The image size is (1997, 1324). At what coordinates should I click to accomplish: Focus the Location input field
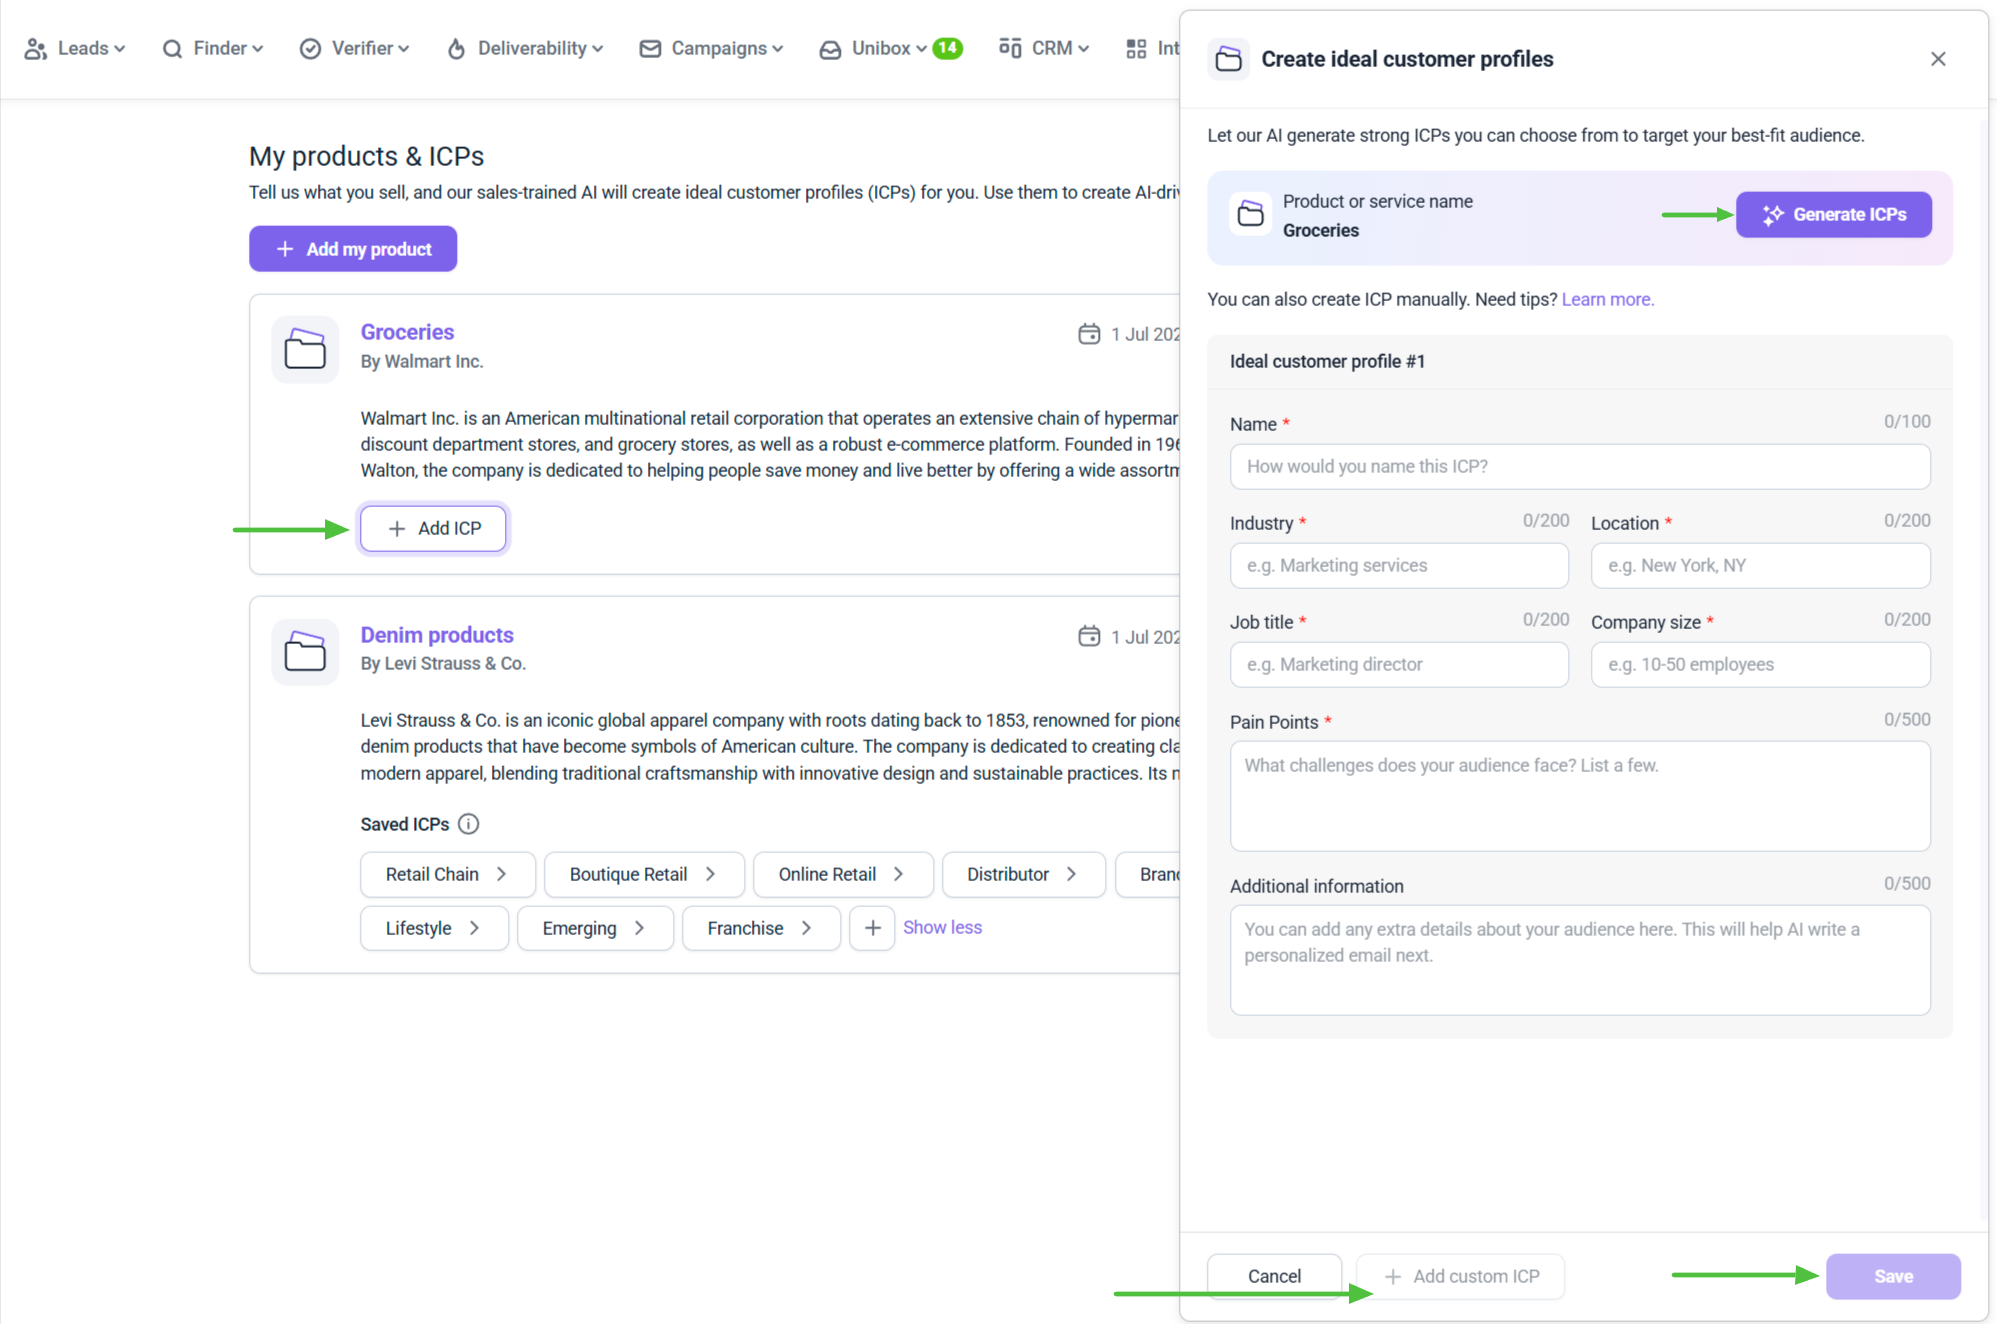[1761, 565]
